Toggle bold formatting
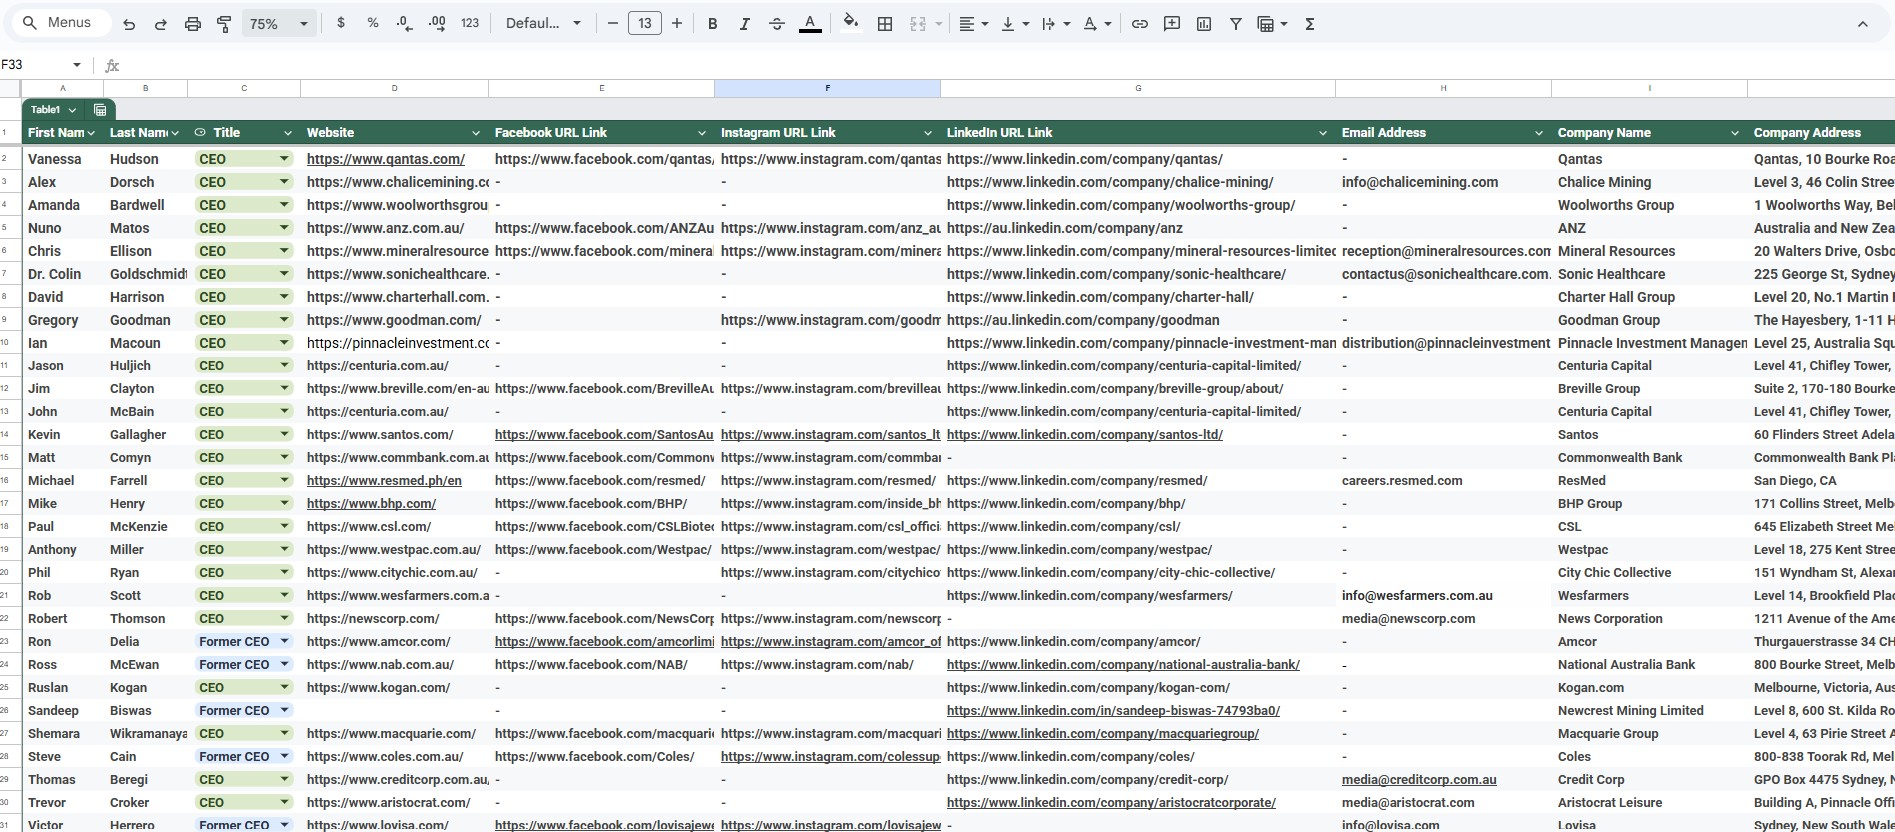 coord(713,24)
